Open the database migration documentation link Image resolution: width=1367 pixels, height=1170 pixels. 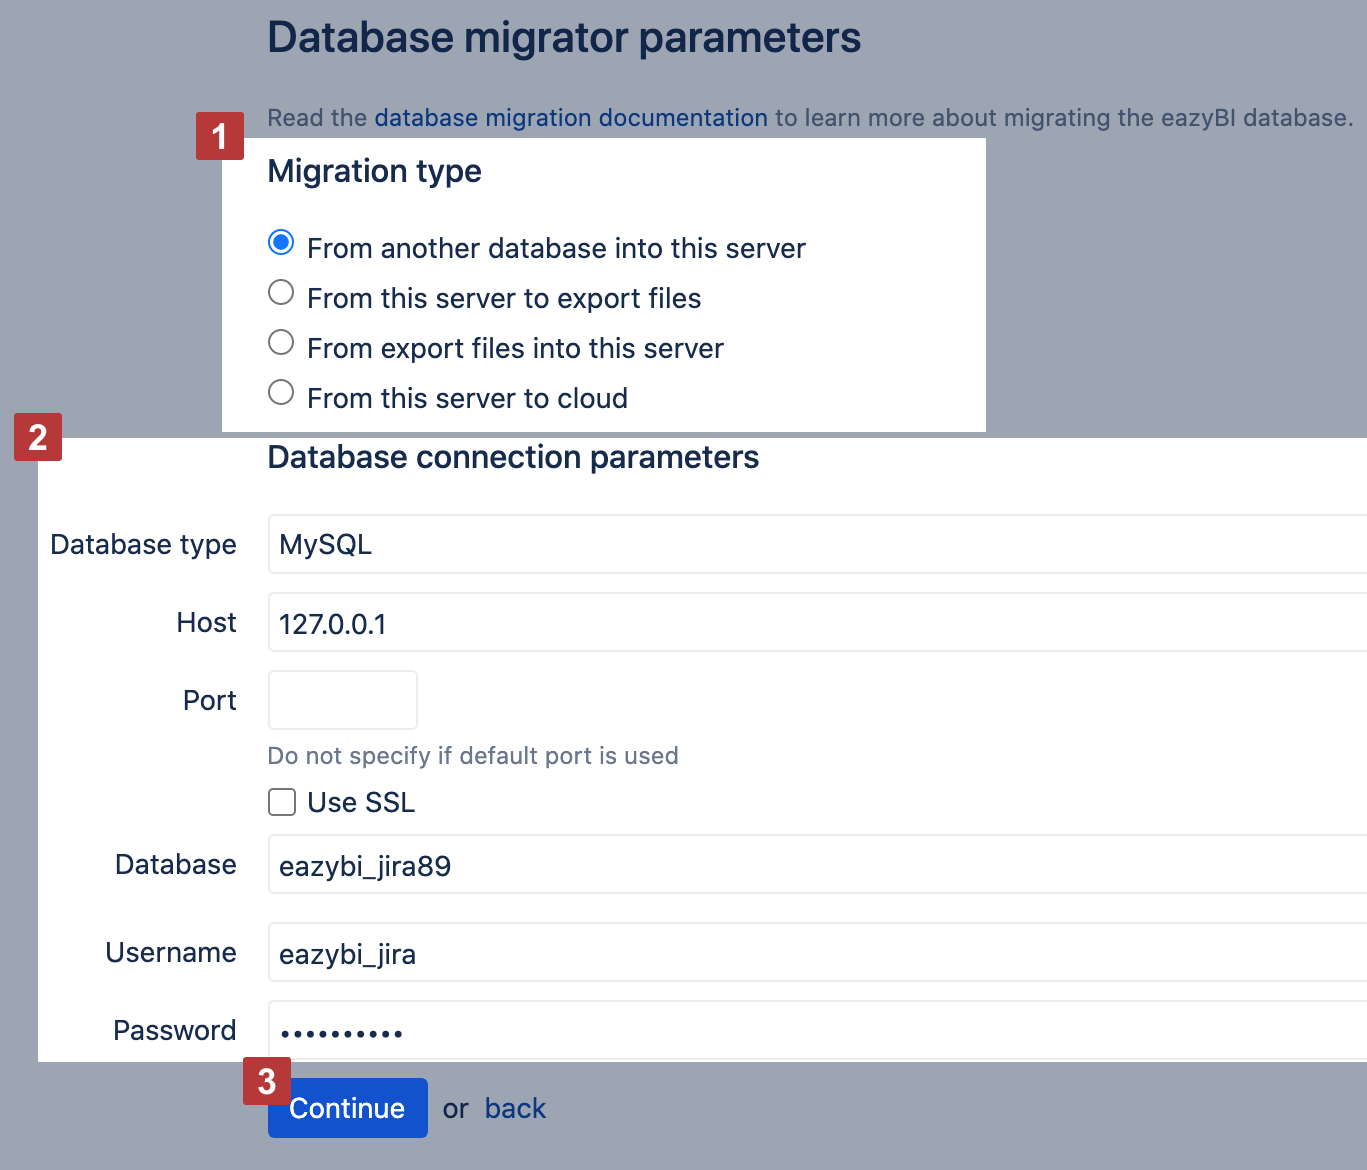click(570, 118)
